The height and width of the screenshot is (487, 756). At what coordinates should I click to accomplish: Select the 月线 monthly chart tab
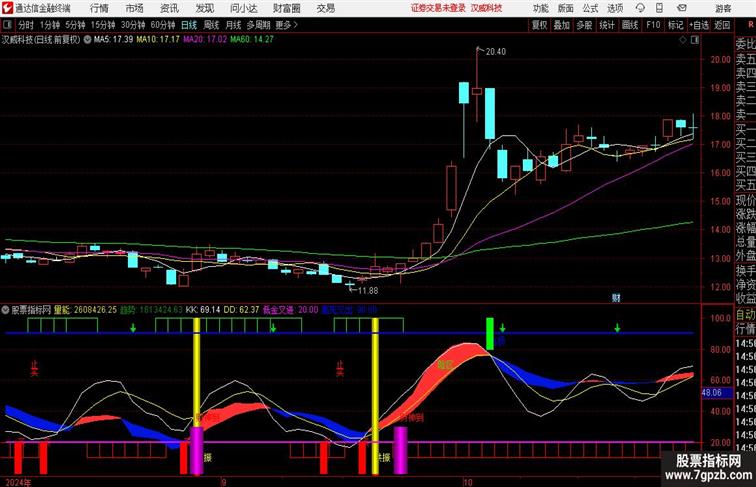tap(233, 25)
